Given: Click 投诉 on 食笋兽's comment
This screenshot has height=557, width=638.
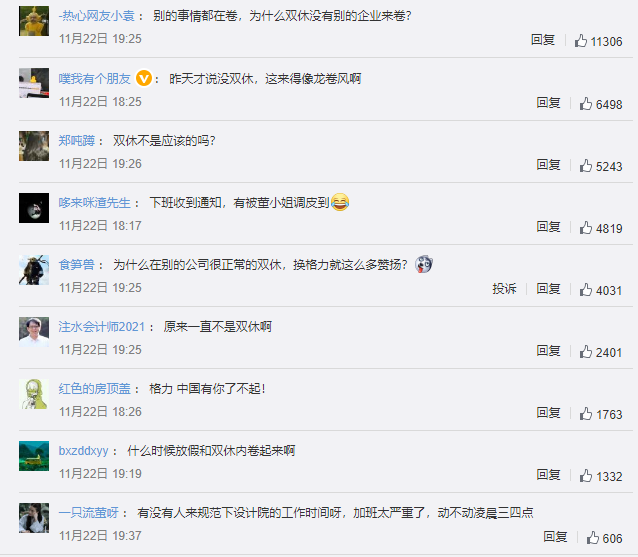Looking at the screenshot, I should (x=504, y=289).
